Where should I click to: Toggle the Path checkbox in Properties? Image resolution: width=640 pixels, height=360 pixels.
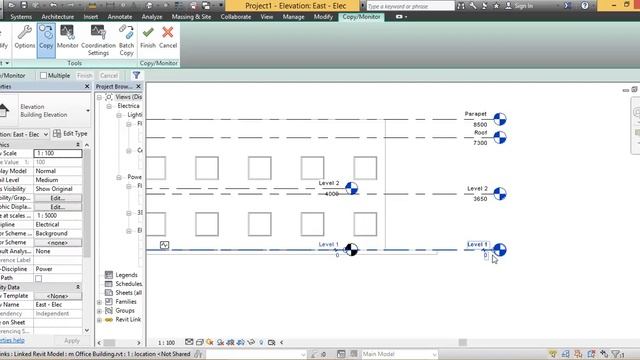pos(38,278)
